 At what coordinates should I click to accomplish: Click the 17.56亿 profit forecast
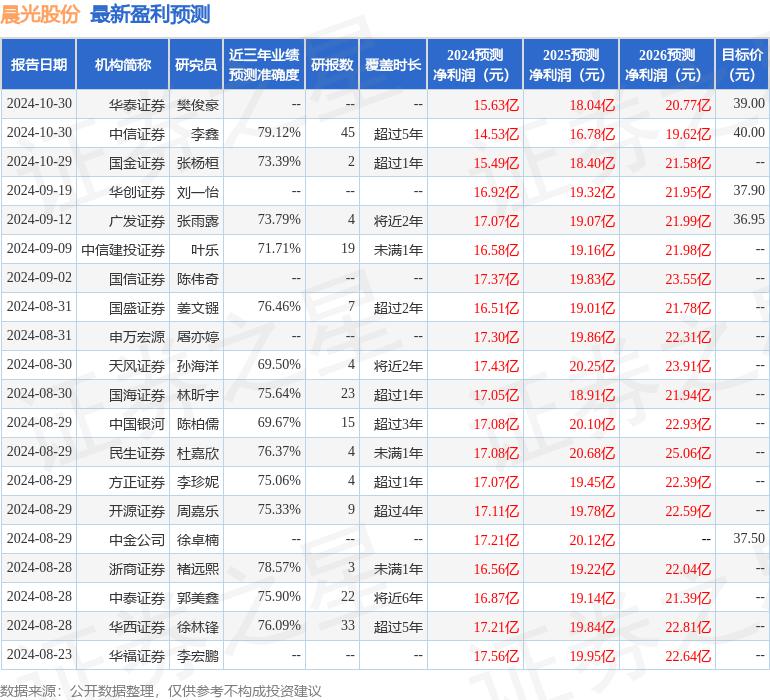pos(496,655)
